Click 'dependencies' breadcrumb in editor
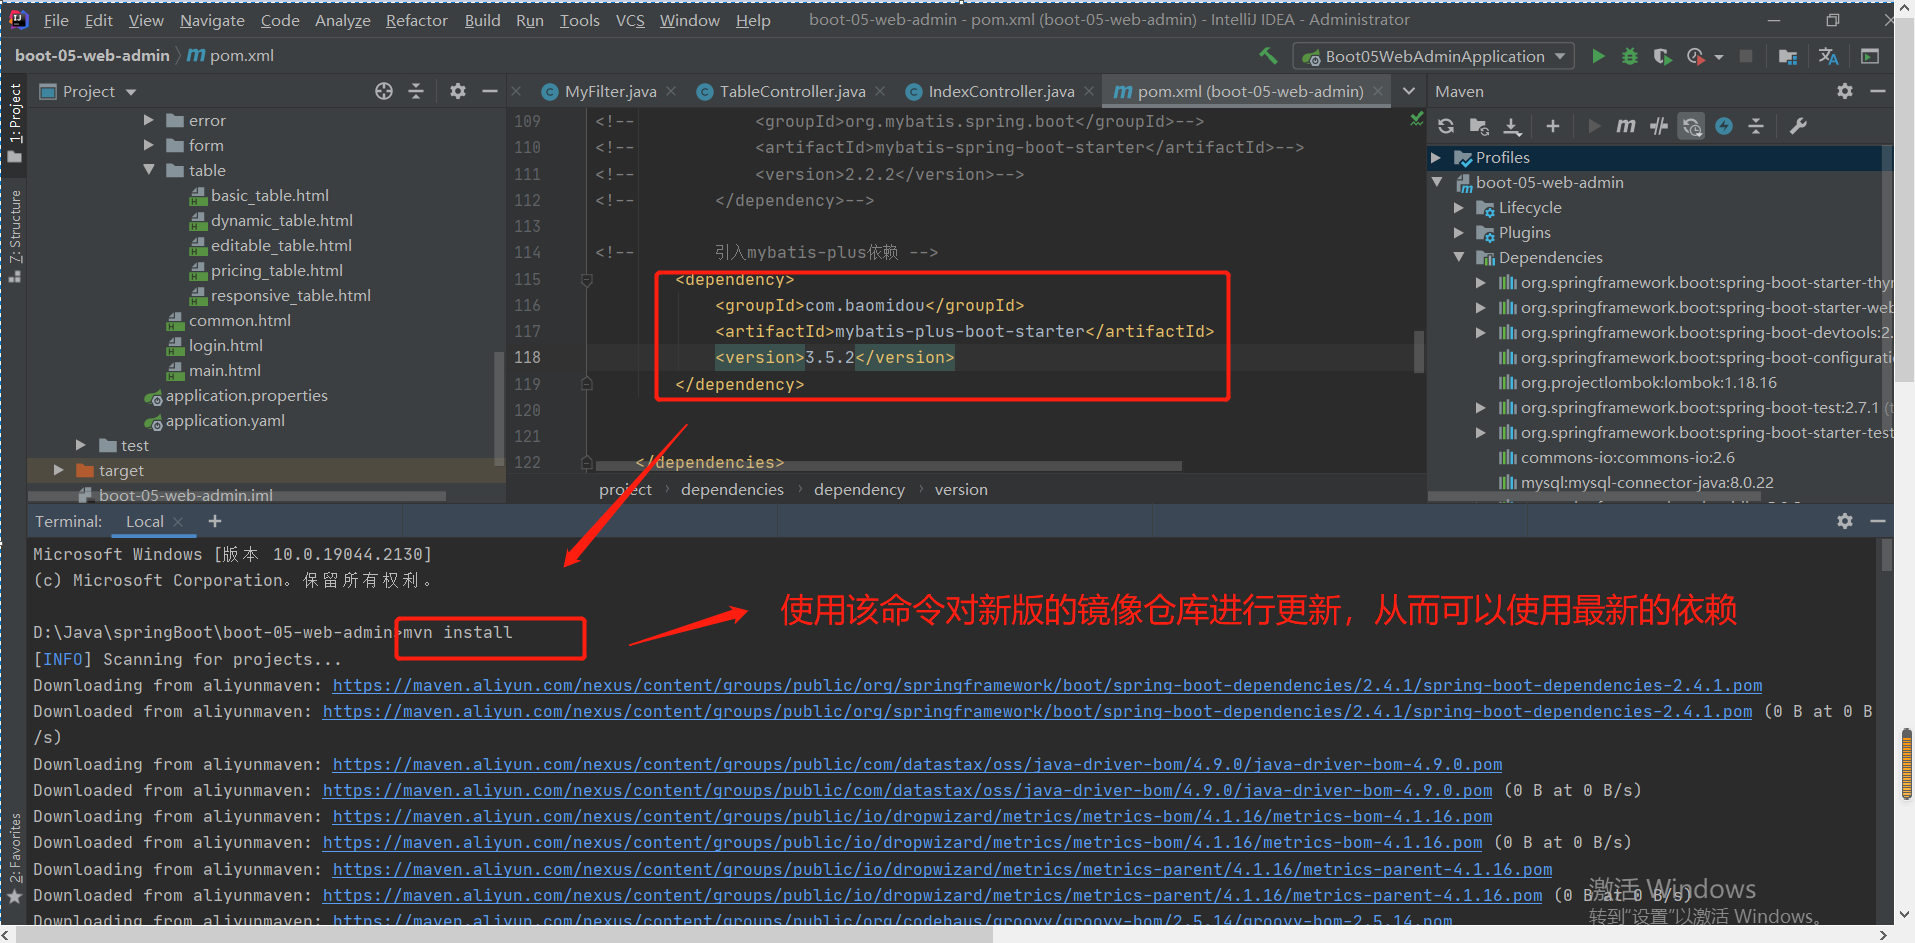1915x943 pixels. (x=732, y=489)
